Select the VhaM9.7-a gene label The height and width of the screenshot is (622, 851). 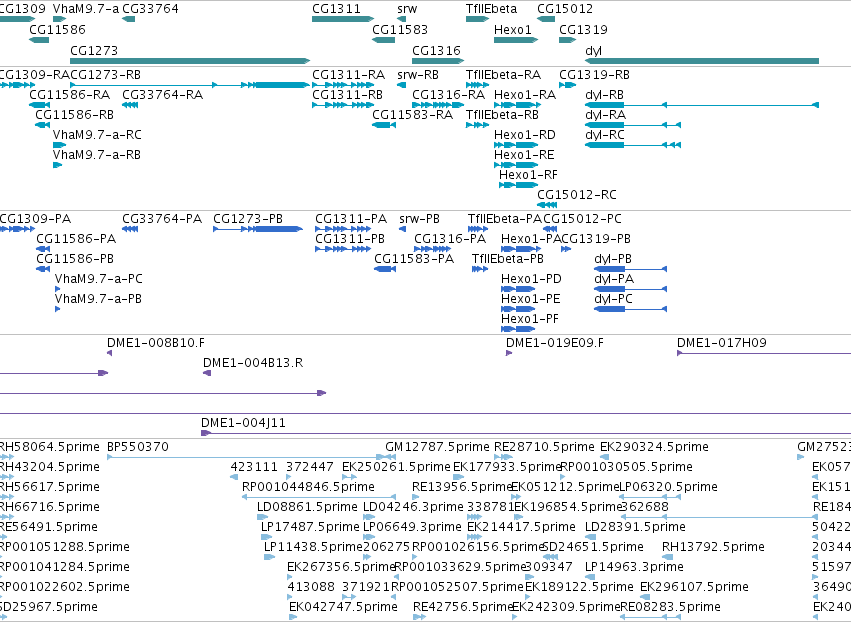tap(86, 9)
